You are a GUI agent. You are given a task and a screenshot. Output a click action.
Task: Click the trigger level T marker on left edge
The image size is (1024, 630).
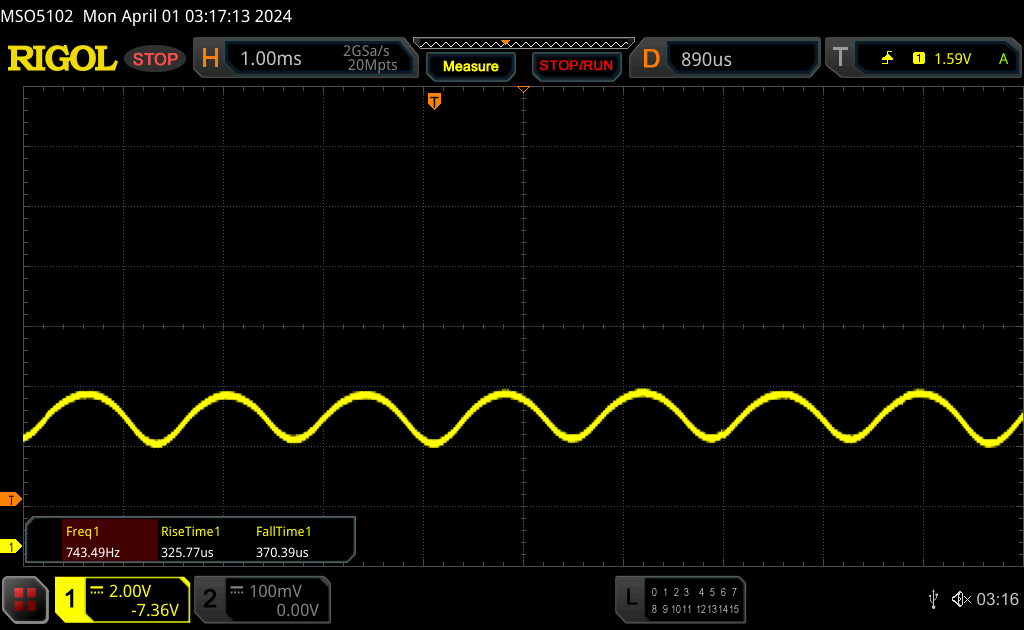click(10, 500)
